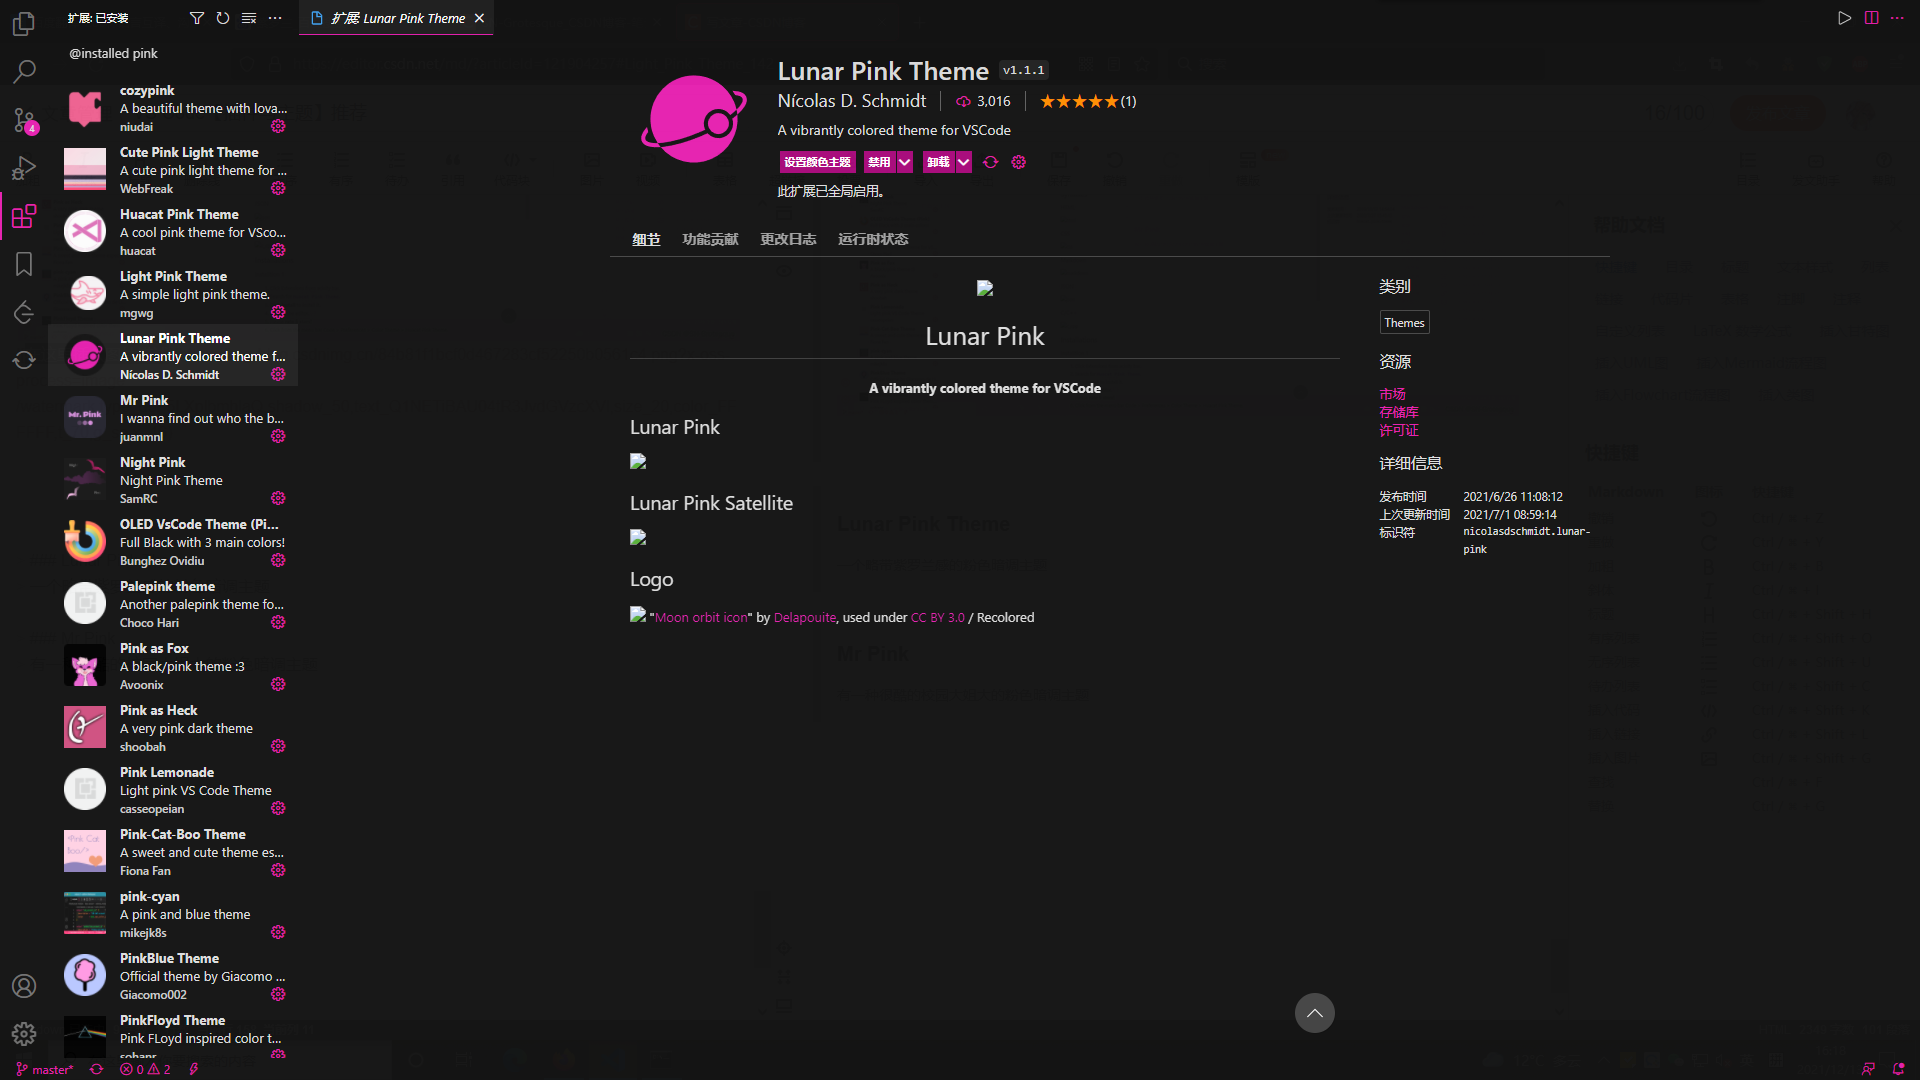Open the Run and Debug view

point(24,168)
